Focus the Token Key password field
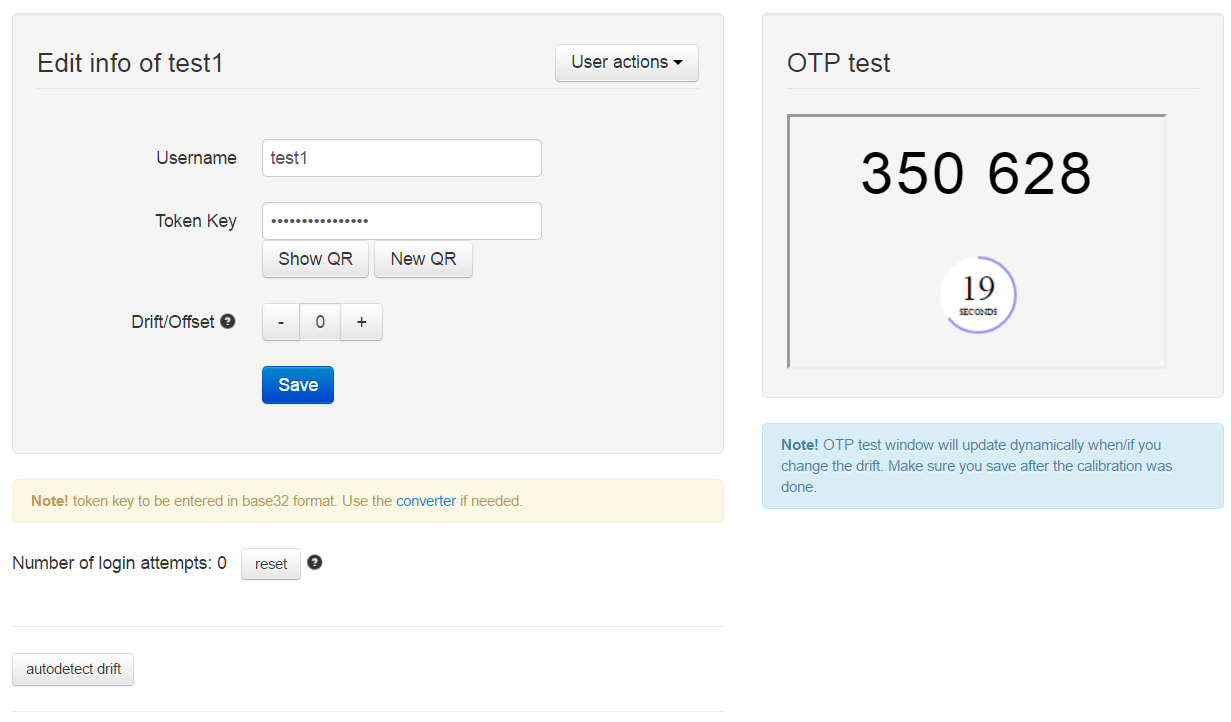 click(402, 221)
